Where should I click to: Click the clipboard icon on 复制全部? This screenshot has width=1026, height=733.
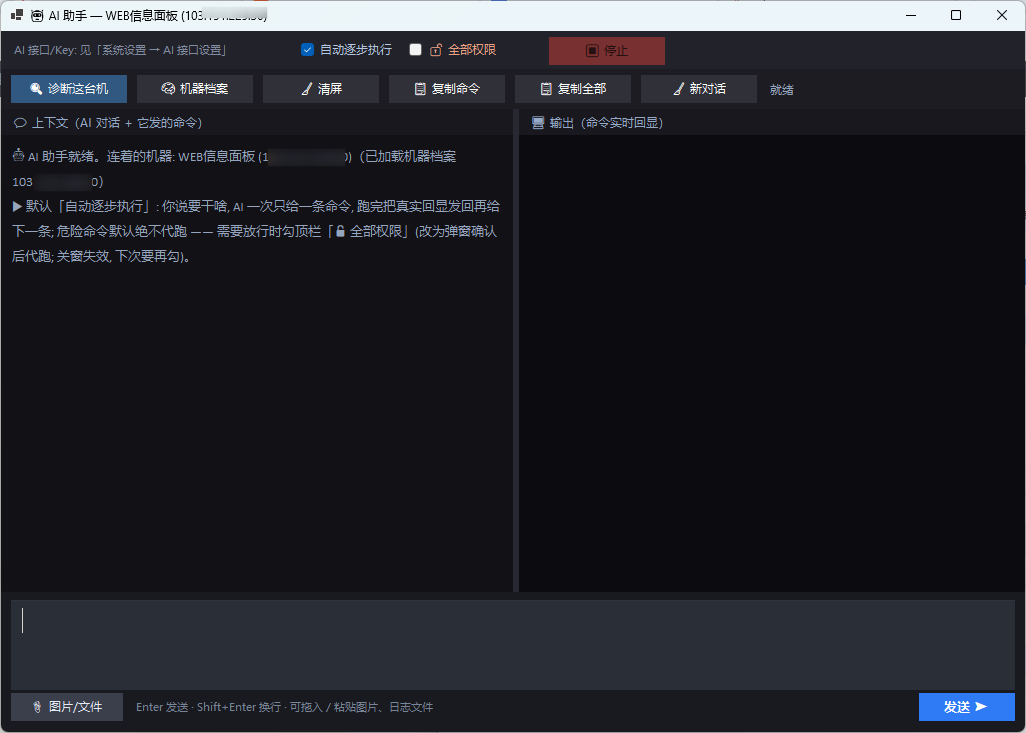coord(546,89)
